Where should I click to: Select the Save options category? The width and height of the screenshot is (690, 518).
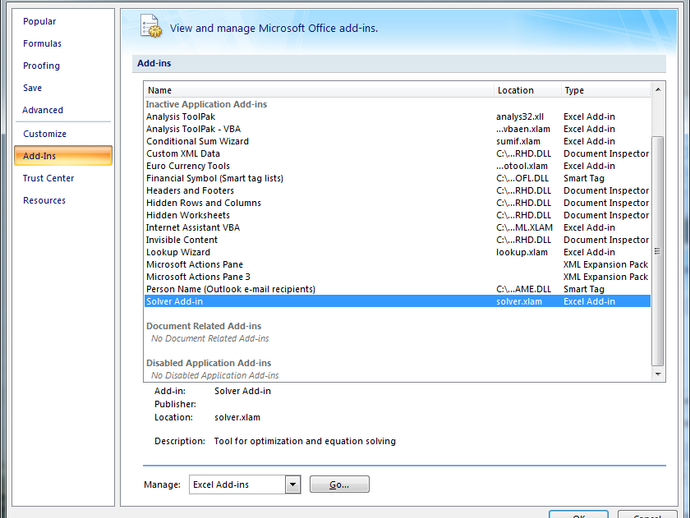33,88
